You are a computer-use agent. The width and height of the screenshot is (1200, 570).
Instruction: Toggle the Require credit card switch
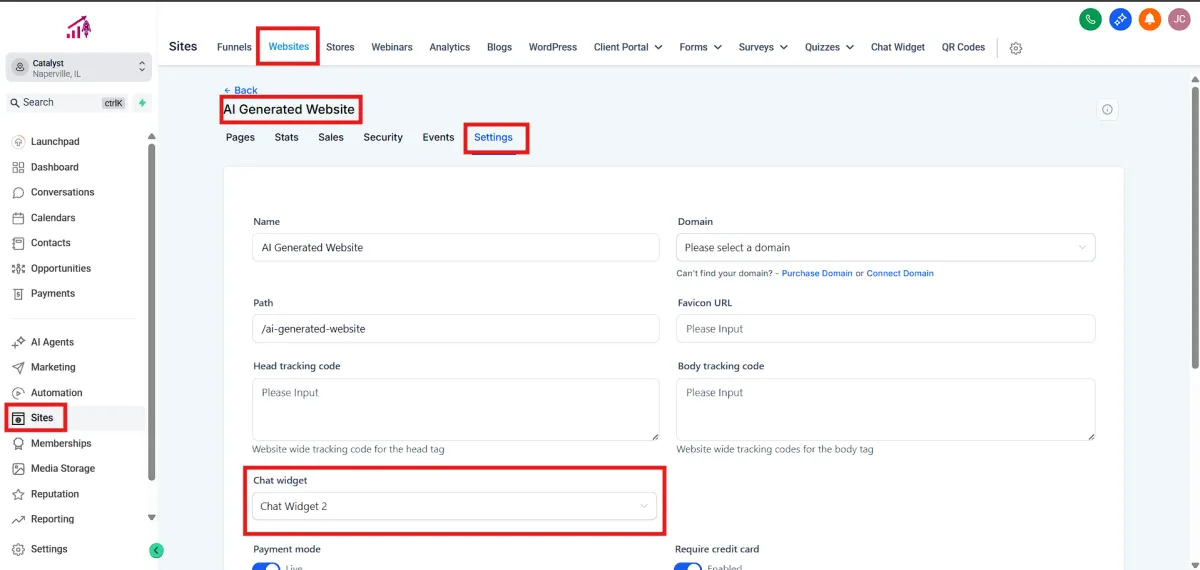coord(688,567)
